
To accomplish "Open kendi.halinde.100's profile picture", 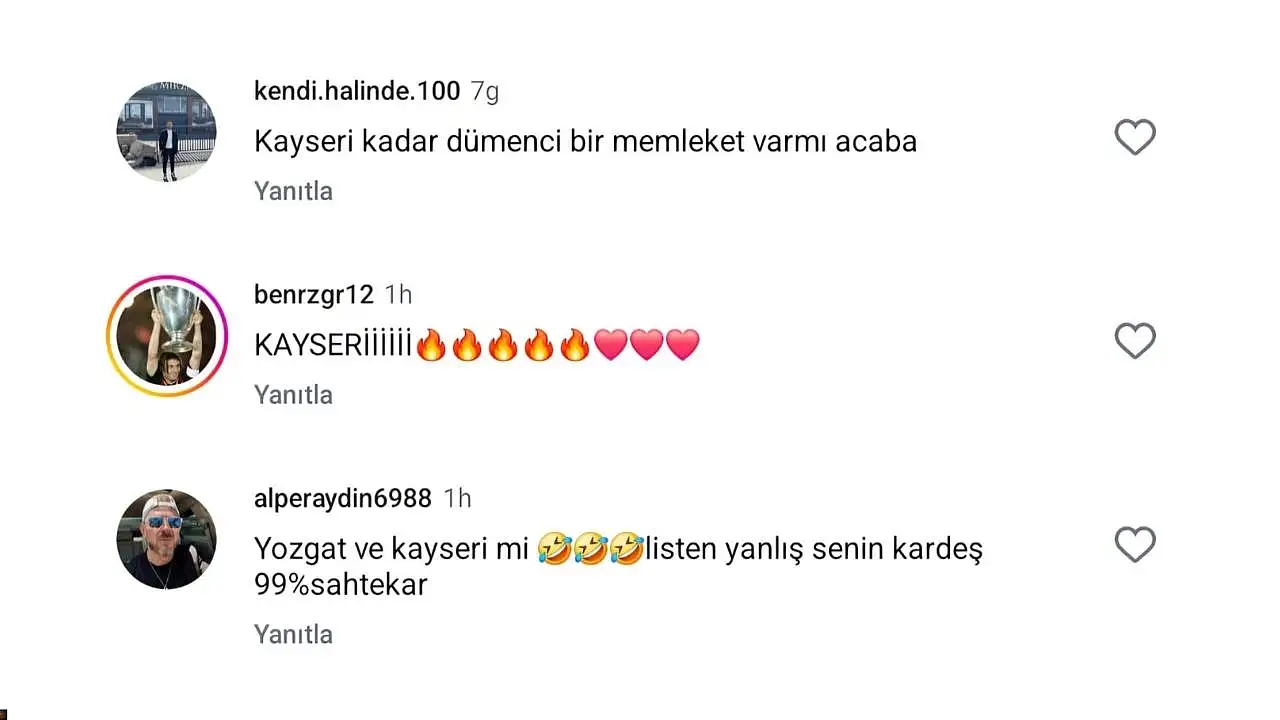I will [x=166, y=132].
